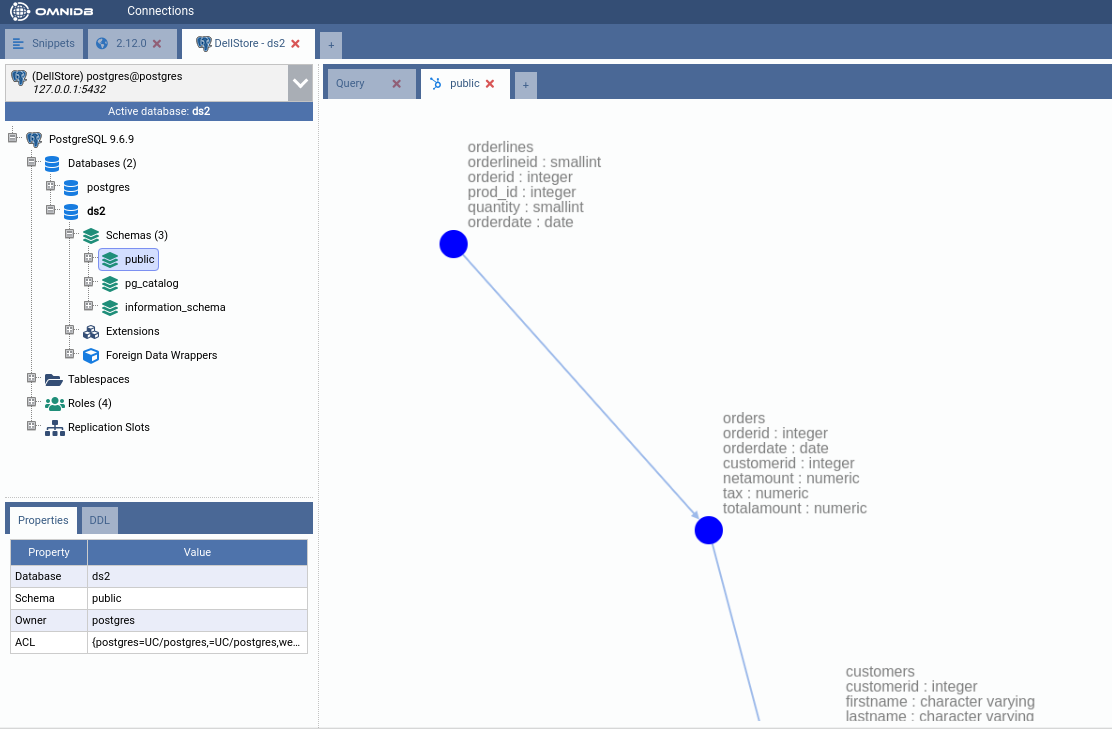The image size is (1112, 729).
Task: Click the Extensions cubes icon
Action: tap(91, 331)
